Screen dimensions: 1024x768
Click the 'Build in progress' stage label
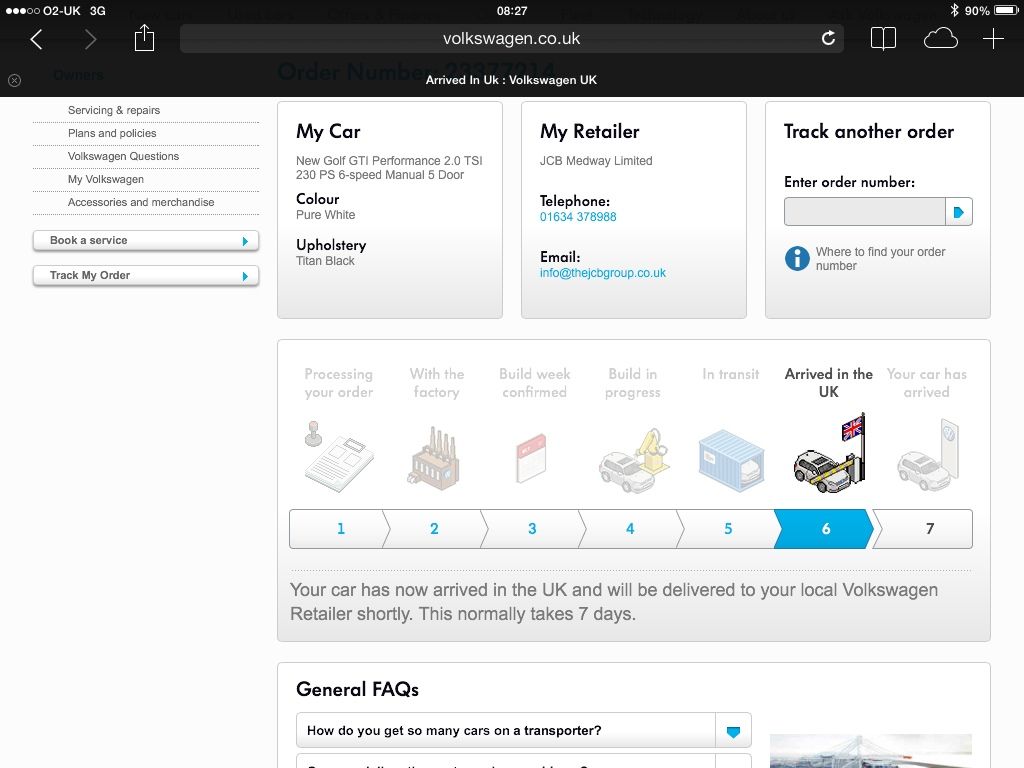coord(633,383)
